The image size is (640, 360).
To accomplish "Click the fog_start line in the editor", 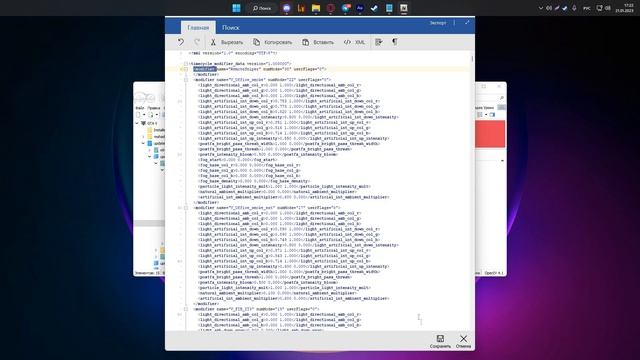I will tap(238, 160).
